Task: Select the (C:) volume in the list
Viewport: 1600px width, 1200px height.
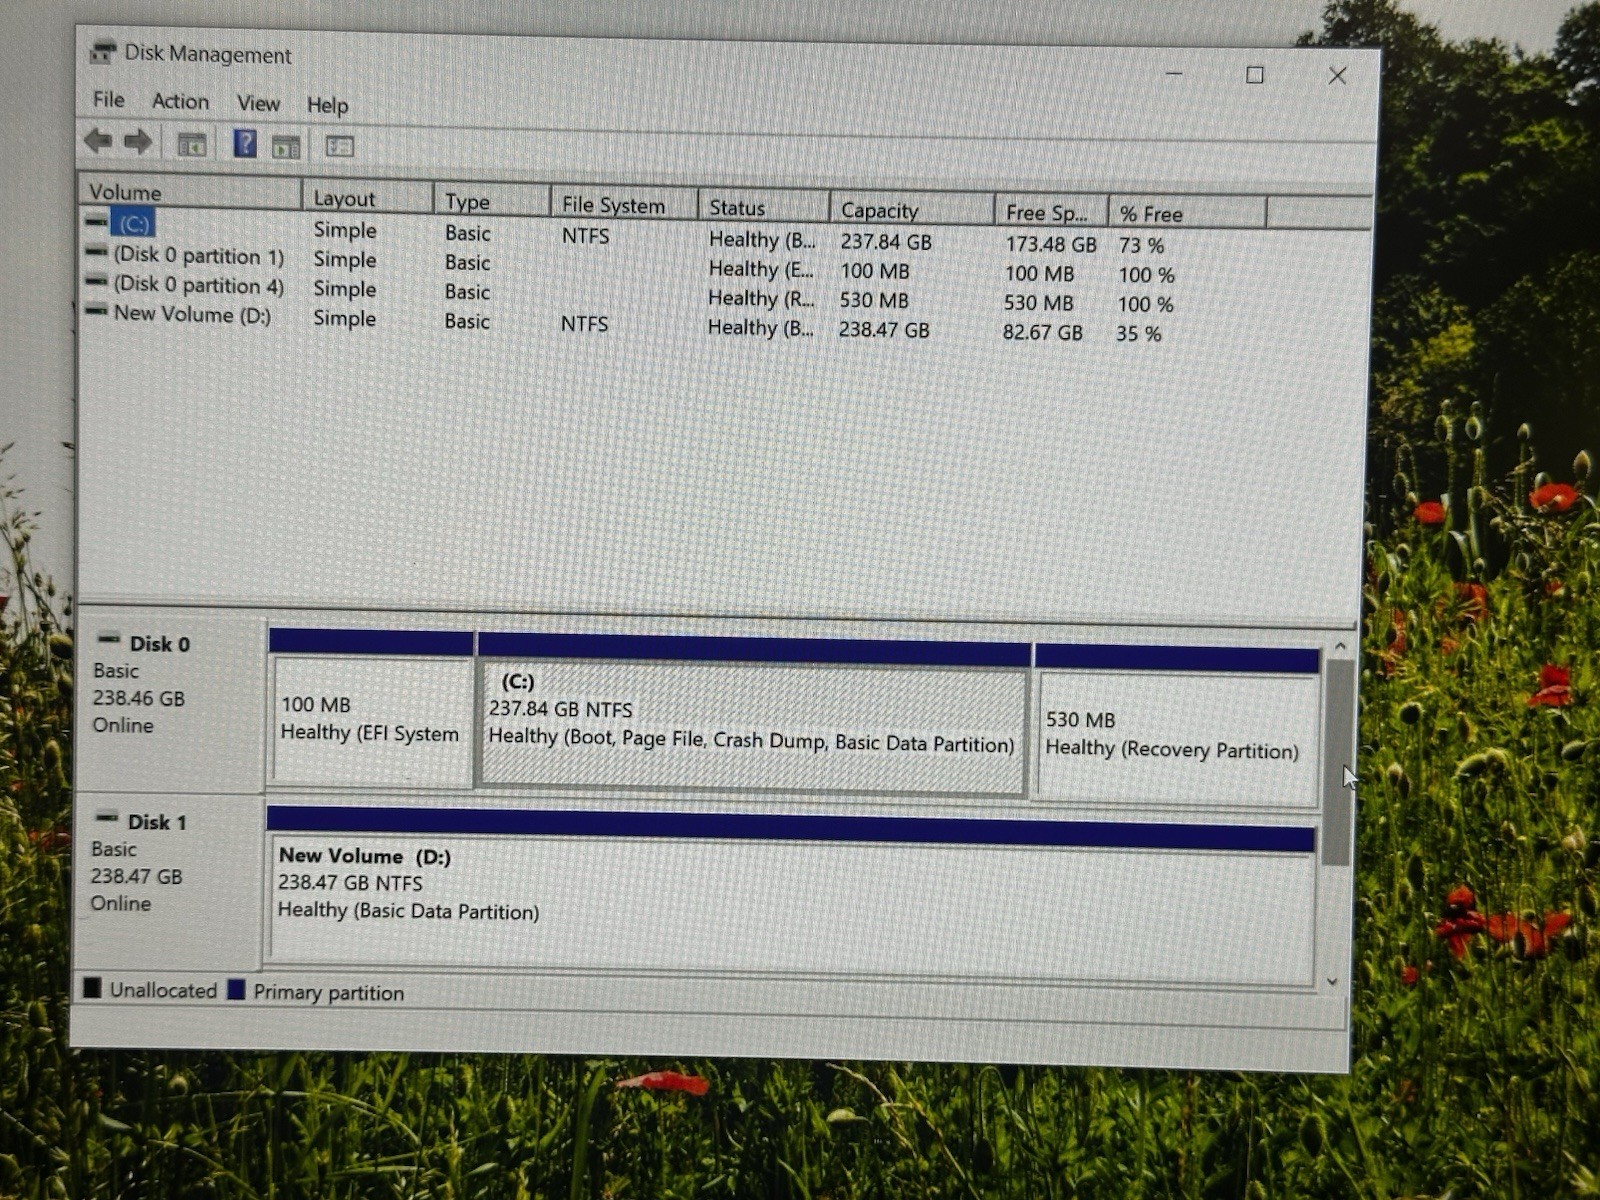Action: [134, 223]
